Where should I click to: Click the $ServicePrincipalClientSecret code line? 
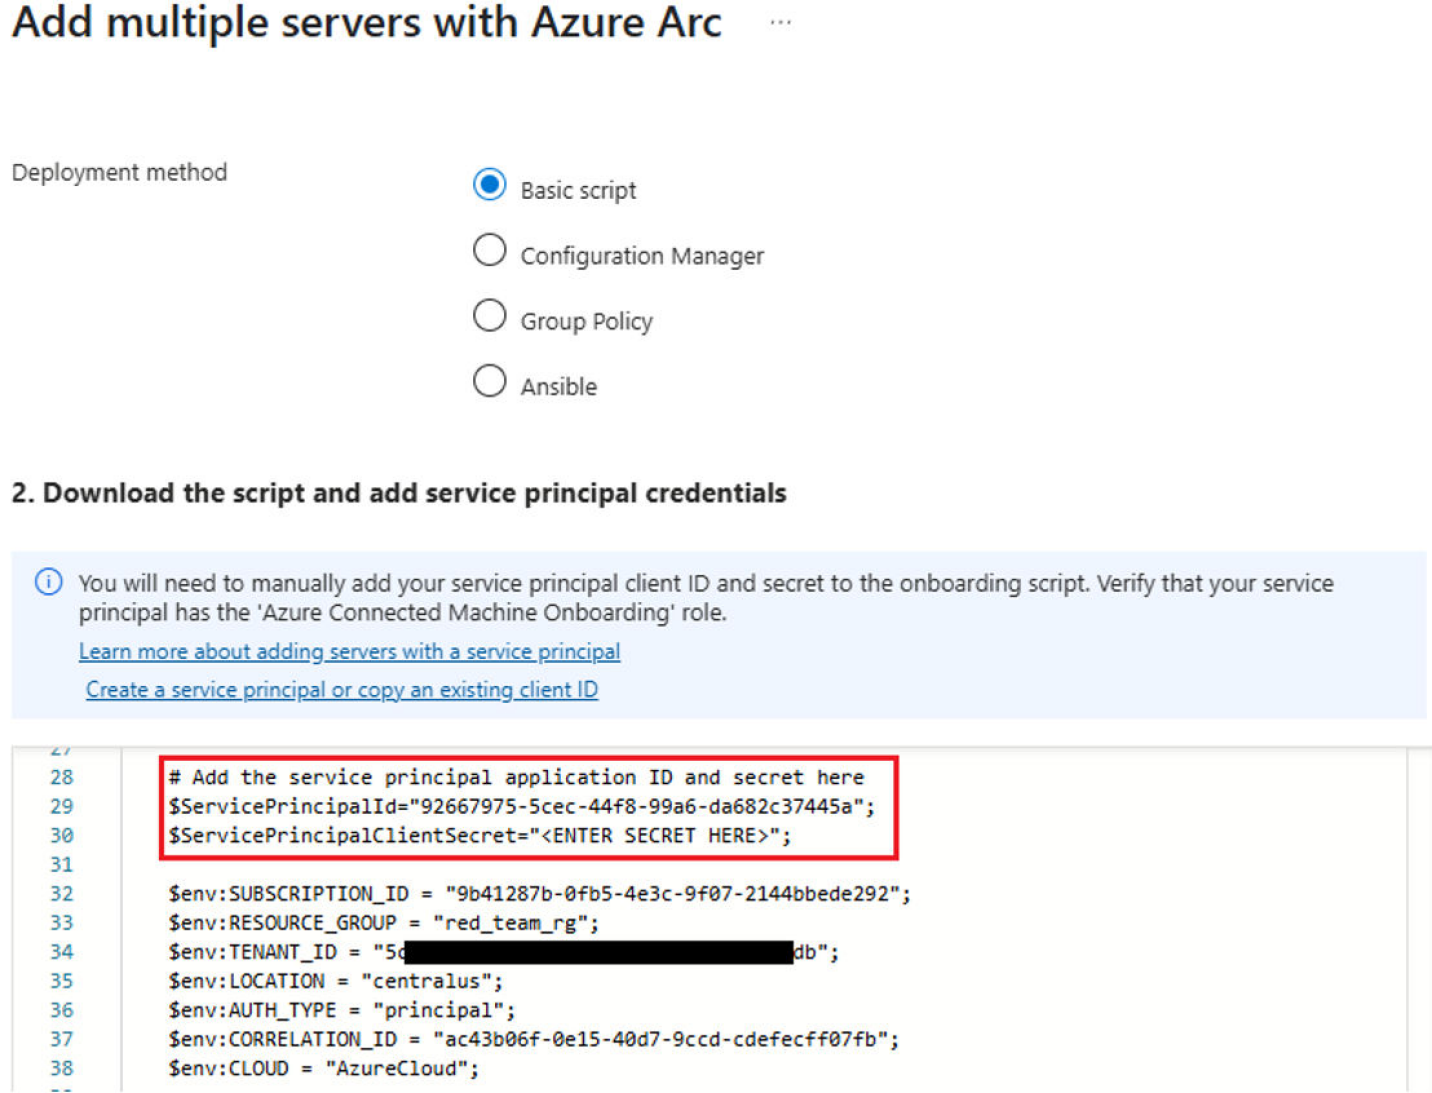[x=479, y=835]
